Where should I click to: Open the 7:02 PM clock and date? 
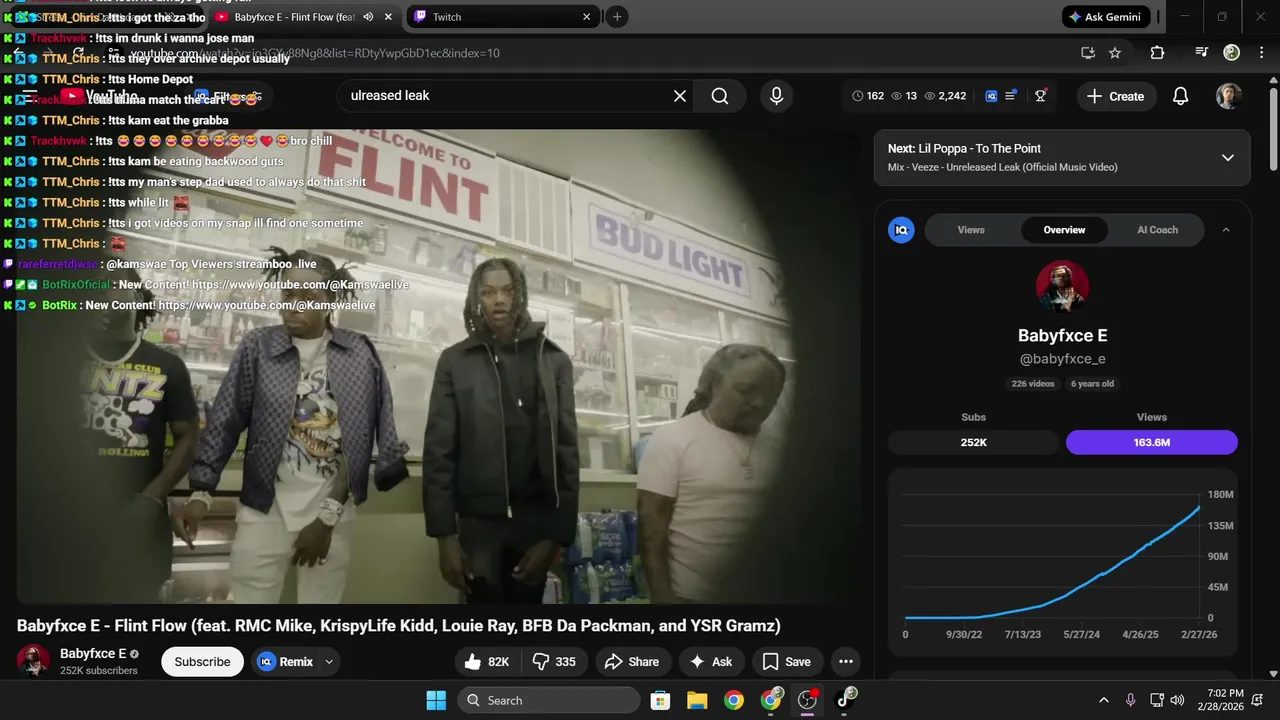pos(1222,700)
